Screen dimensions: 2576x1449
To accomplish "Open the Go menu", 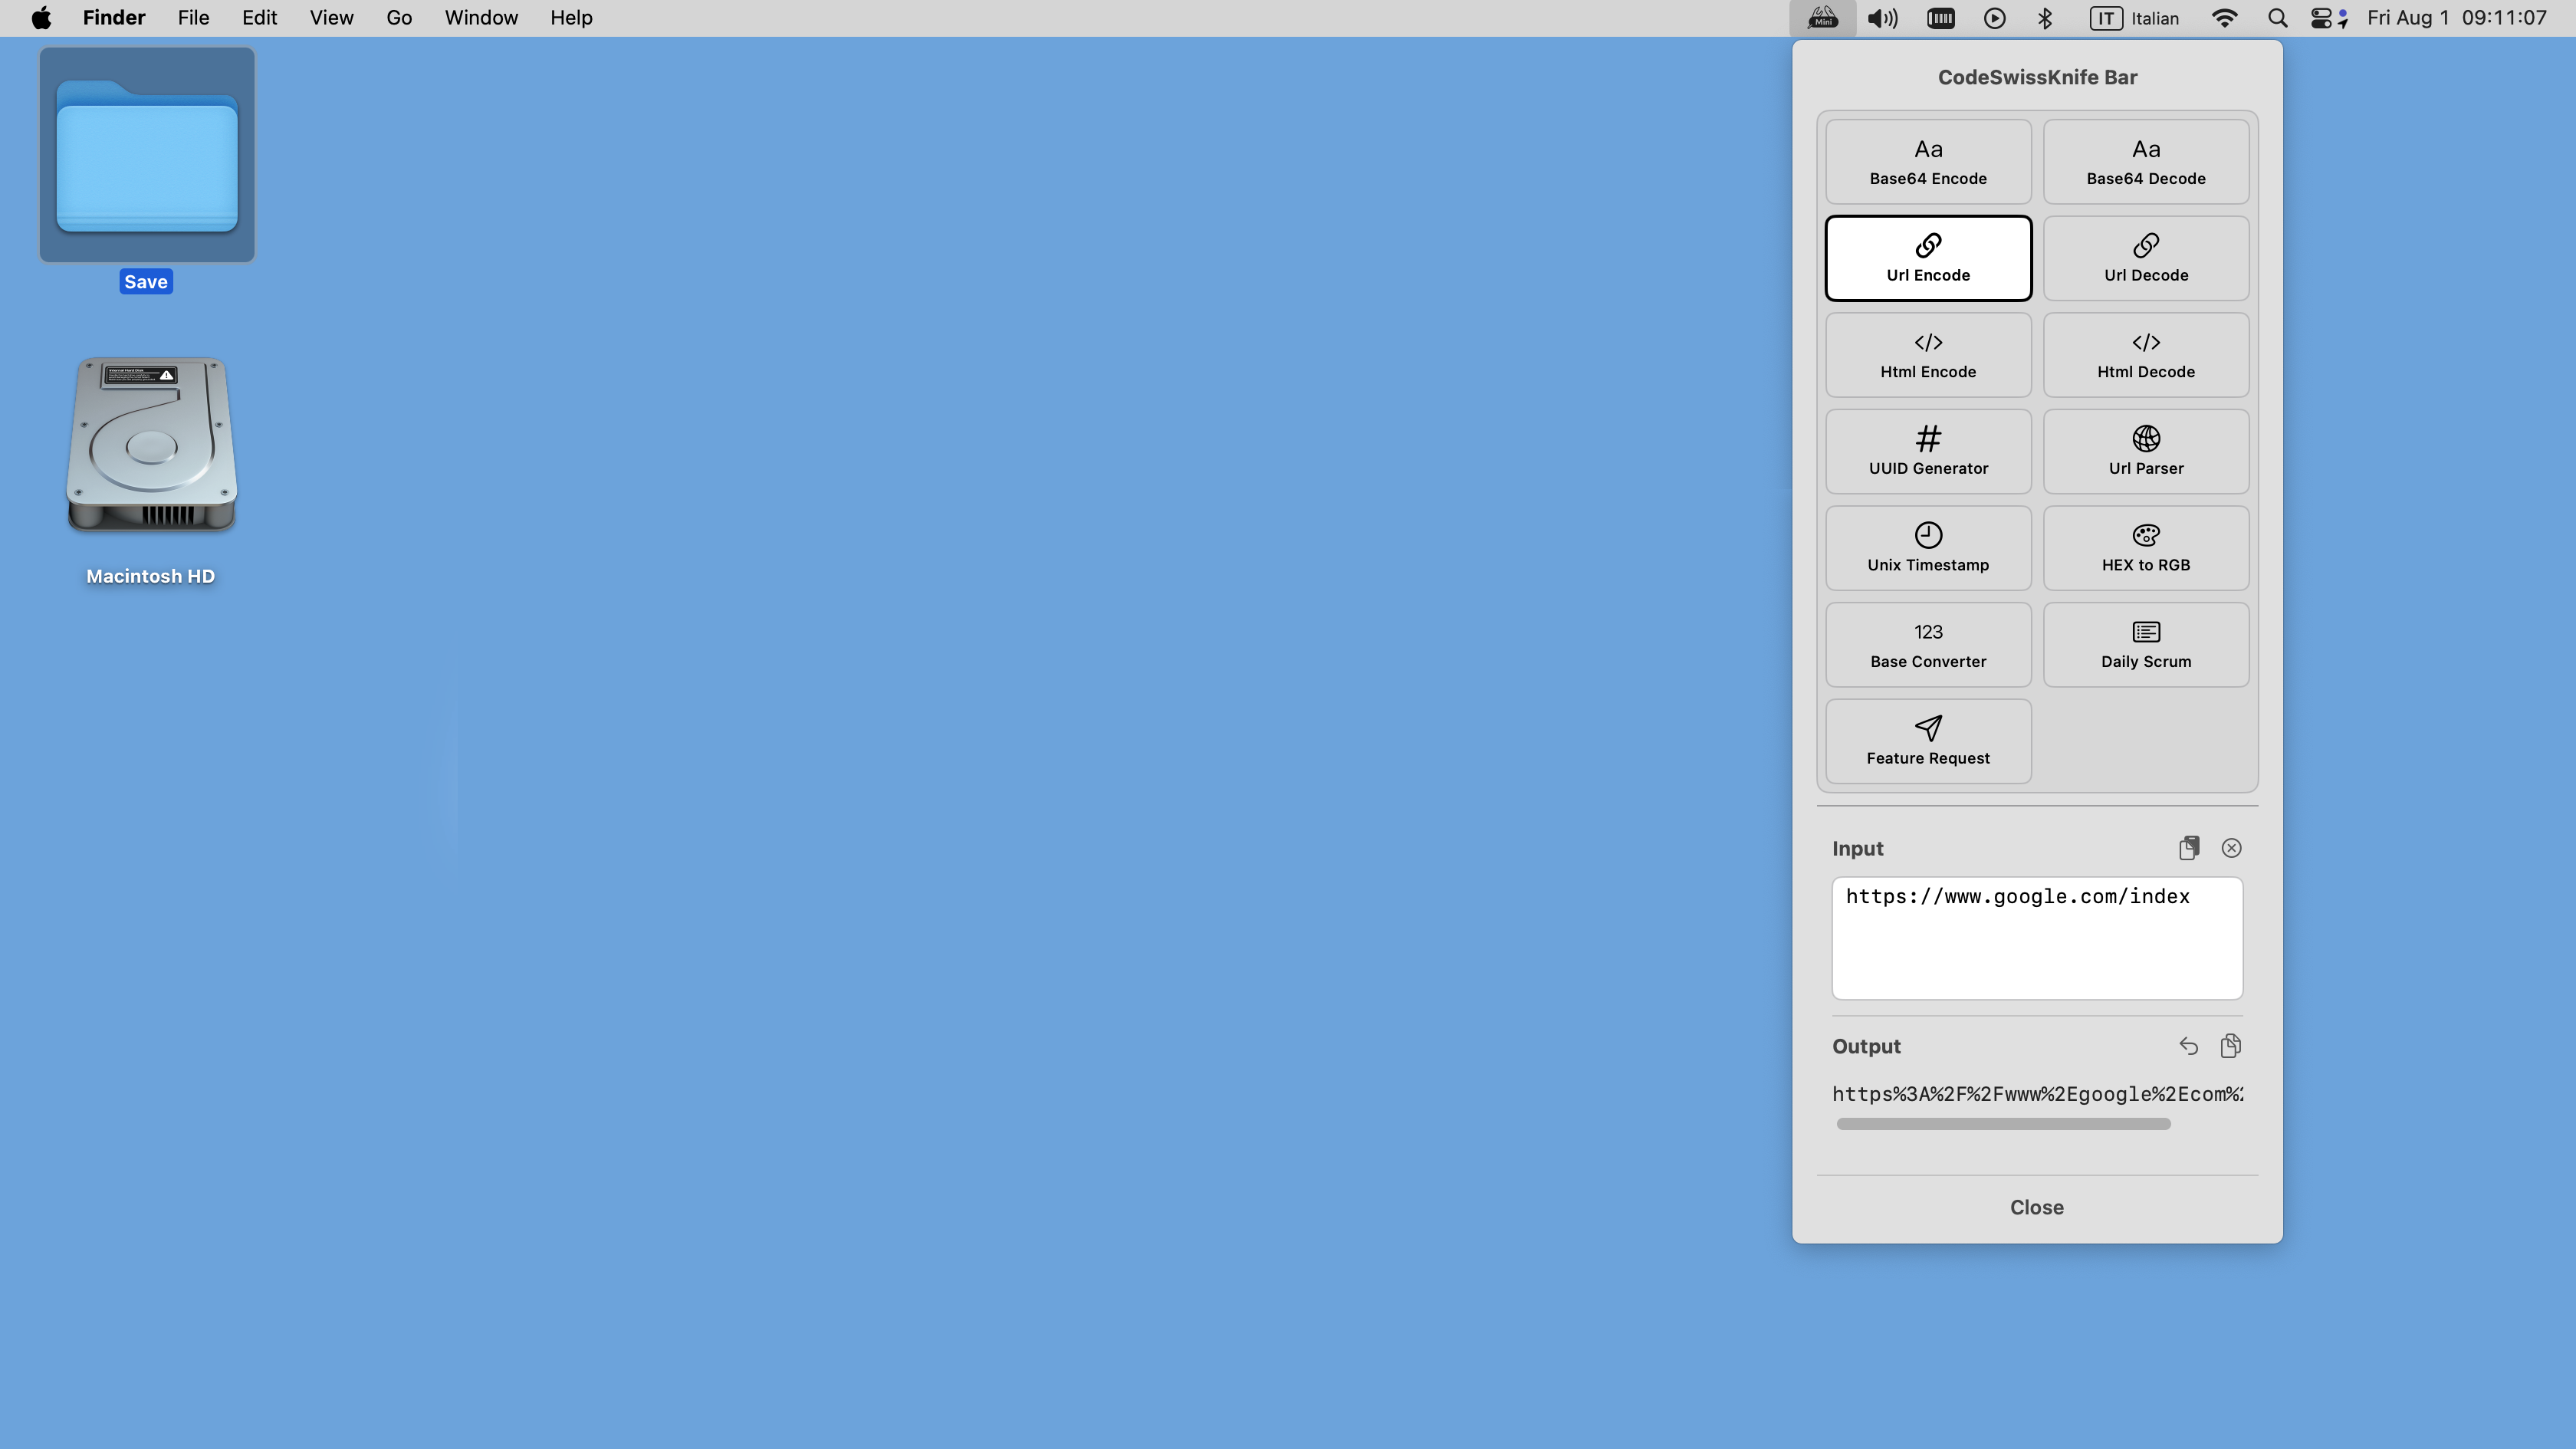I will point(399,18).
